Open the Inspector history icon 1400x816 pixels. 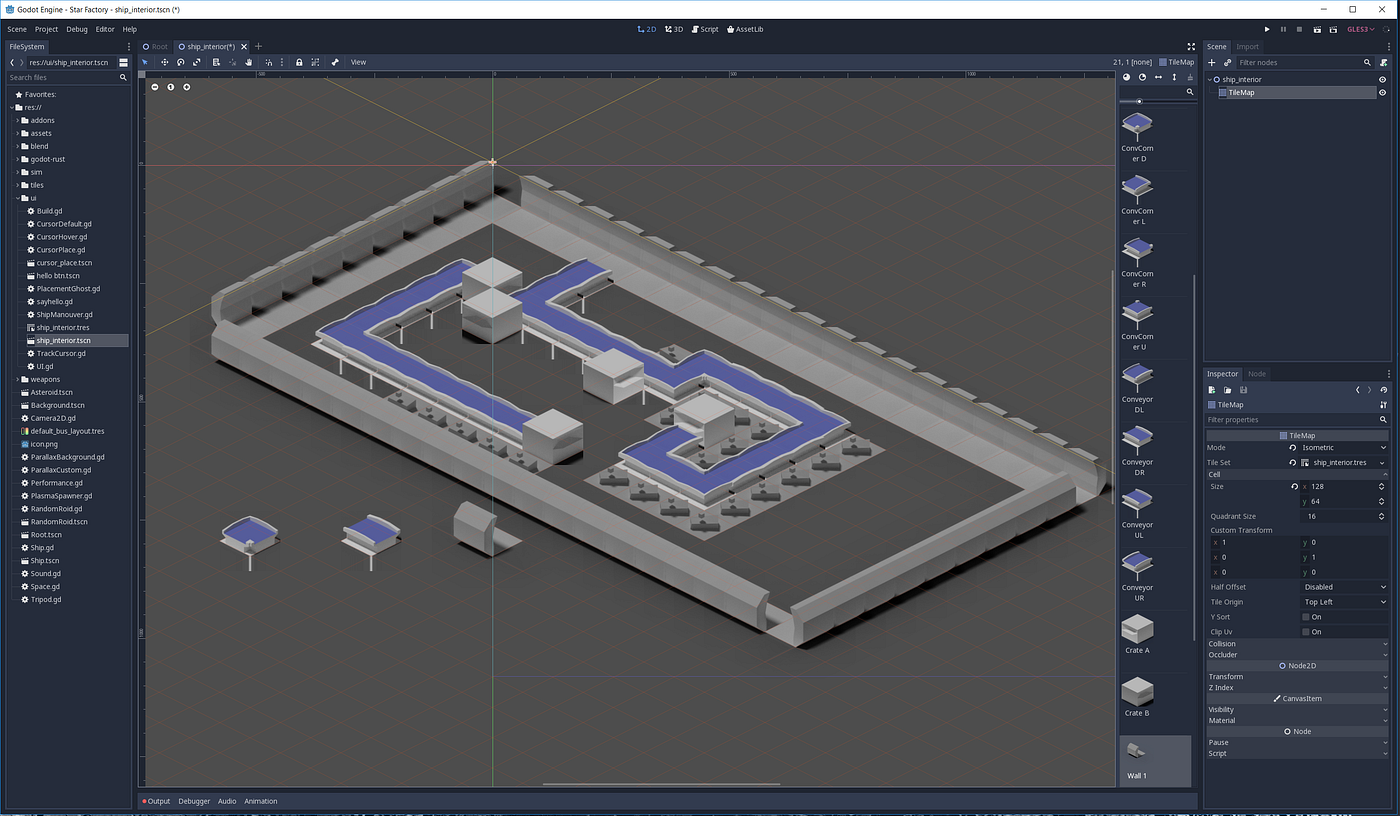[1384, 390]
